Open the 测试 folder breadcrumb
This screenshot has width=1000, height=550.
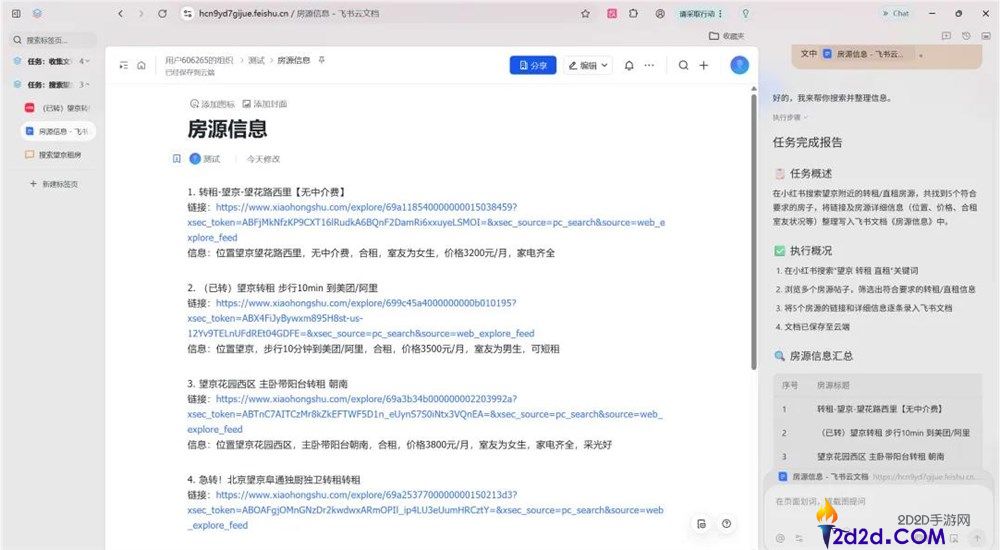(x=256, y=60)
